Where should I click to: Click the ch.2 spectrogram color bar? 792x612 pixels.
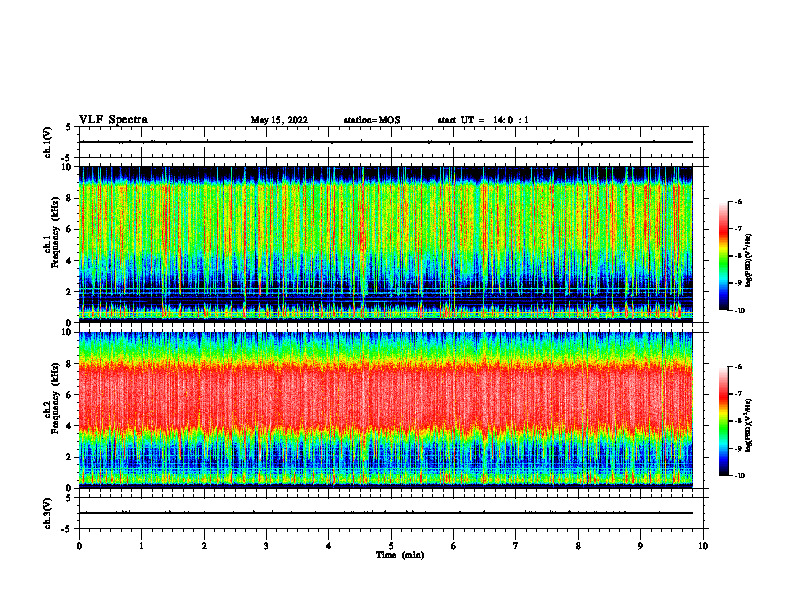724,421
